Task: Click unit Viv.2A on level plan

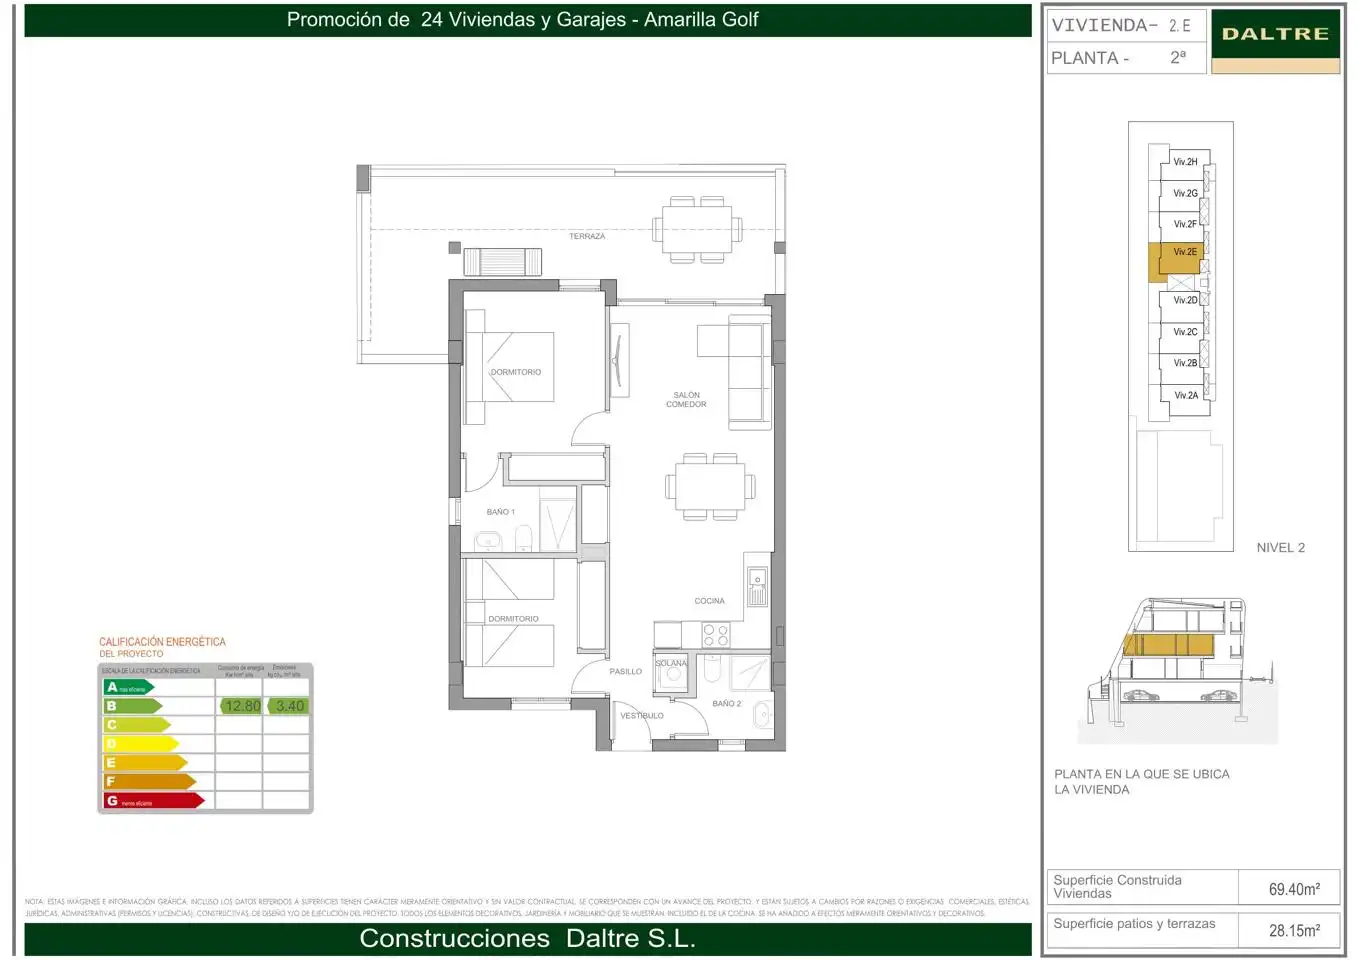Action: [x=1185, y=395]
